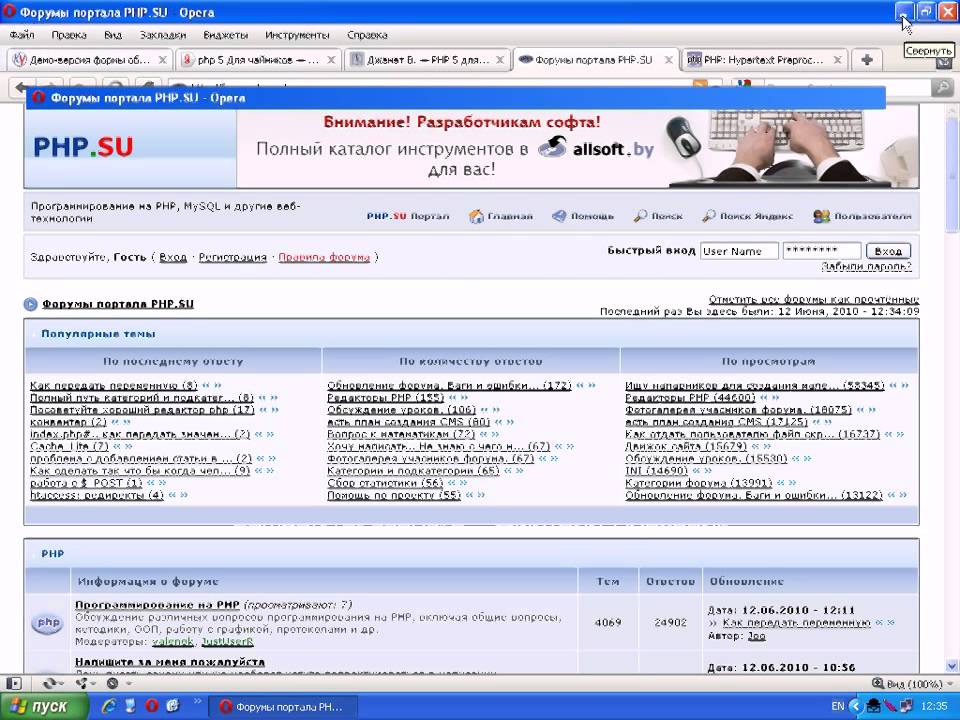This screenshot has width=960, height=720.
Task: Open topic INI (14690)
Action: coord(656,471)
